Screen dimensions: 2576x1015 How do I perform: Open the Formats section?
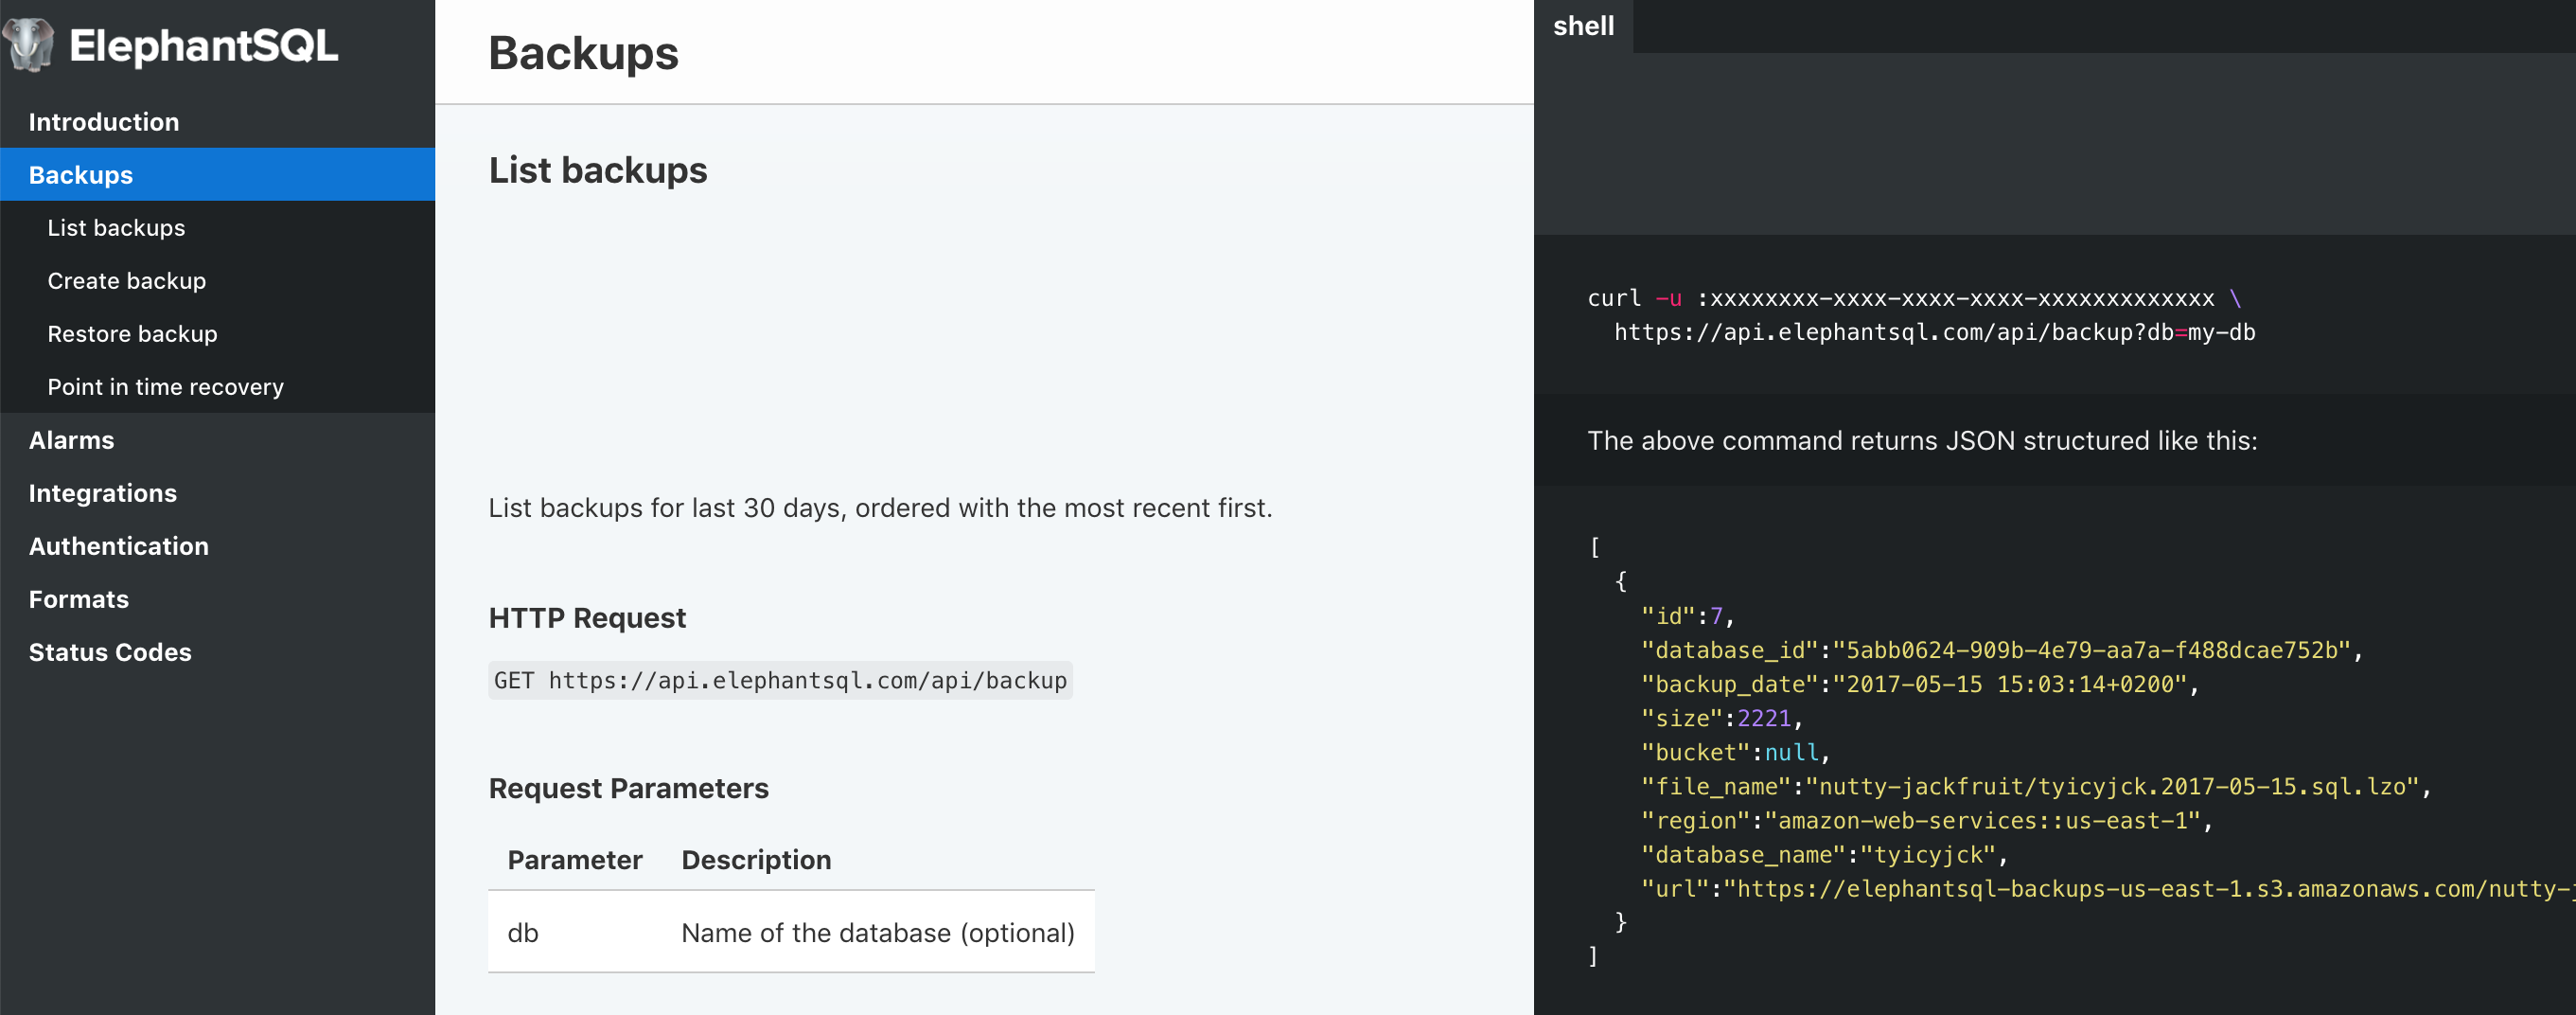(x=78, y=599)
